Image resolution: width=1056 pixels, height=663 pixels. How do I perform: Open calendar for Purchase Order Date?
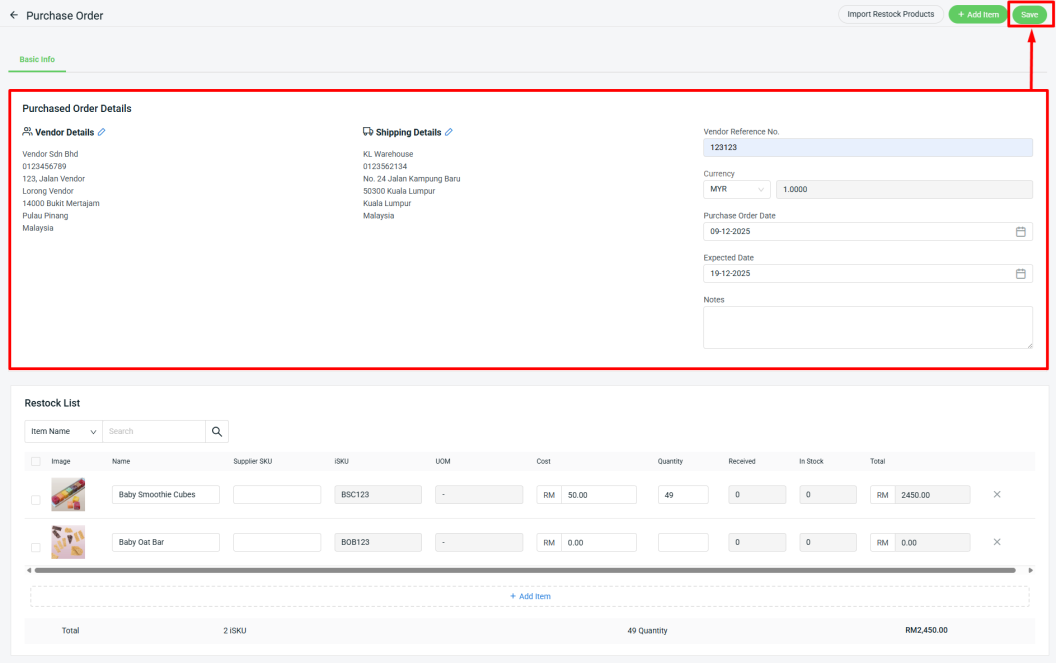(1020, 231)
